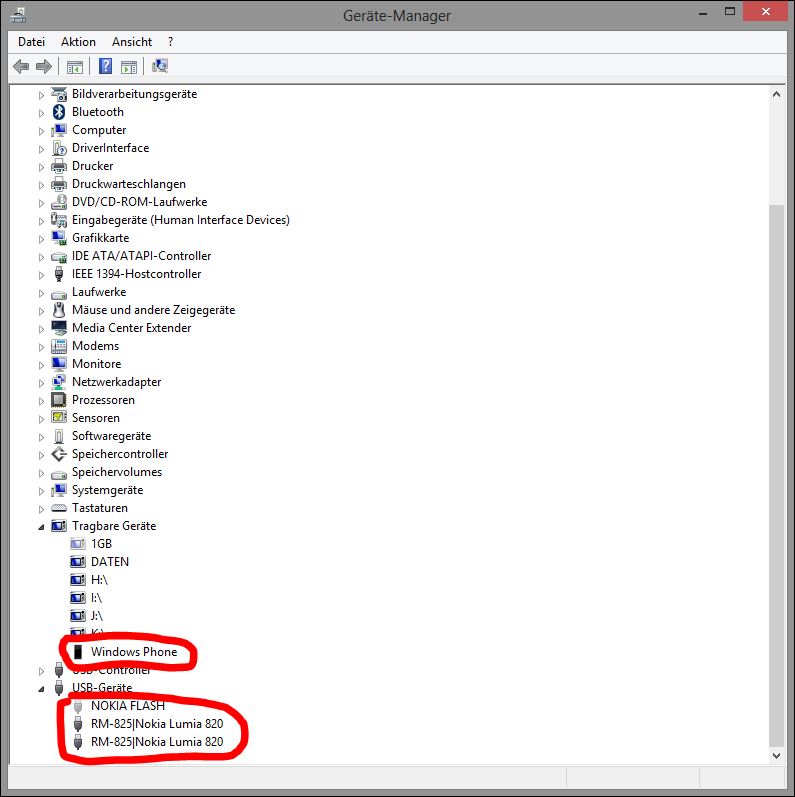Select the DriverInterface category

click(x=110, y=148)
